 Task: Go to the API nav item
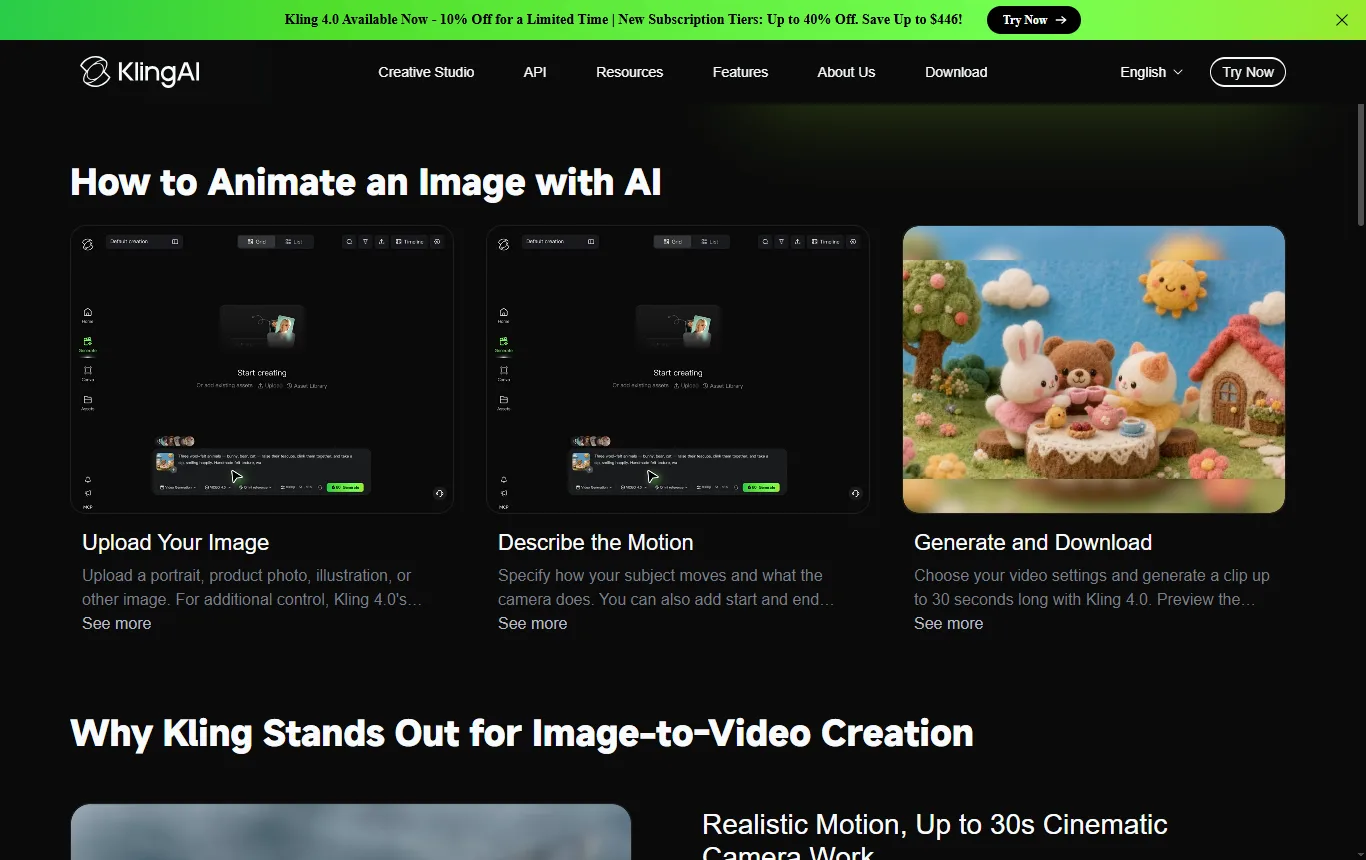pyautogui.click(x=535, y=72)
